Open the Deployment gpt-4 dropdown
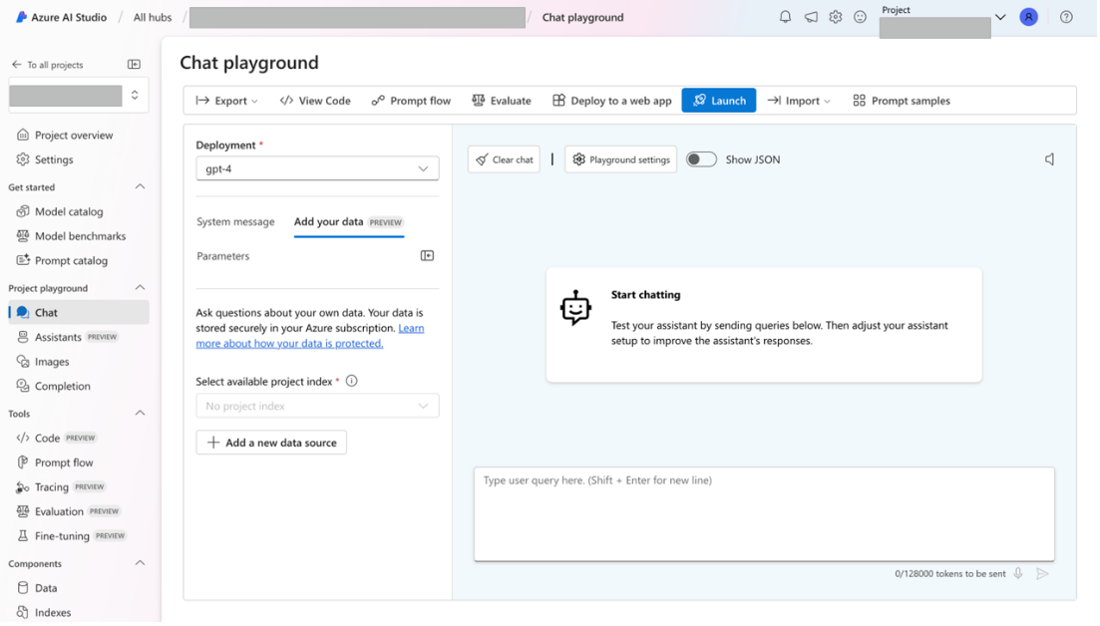This screenshot has width=1100, height=626. [317, 168]
